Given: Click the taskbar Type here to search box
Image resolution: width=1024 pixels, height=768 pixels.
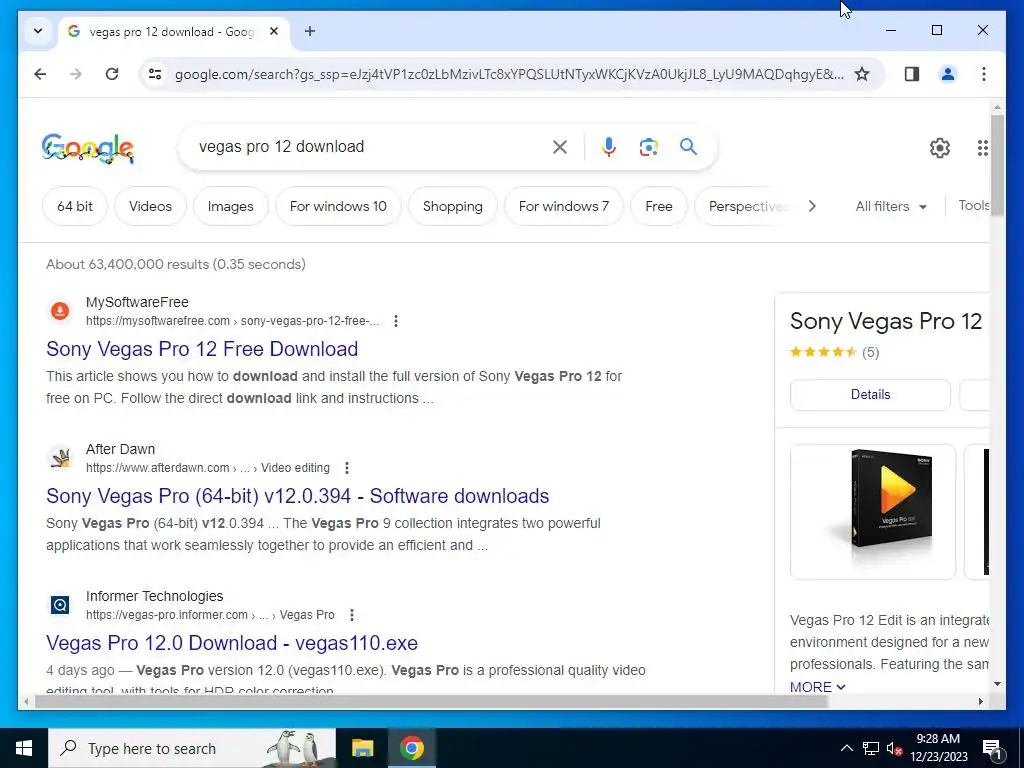Looking at the screenshot, I should 192,748.
